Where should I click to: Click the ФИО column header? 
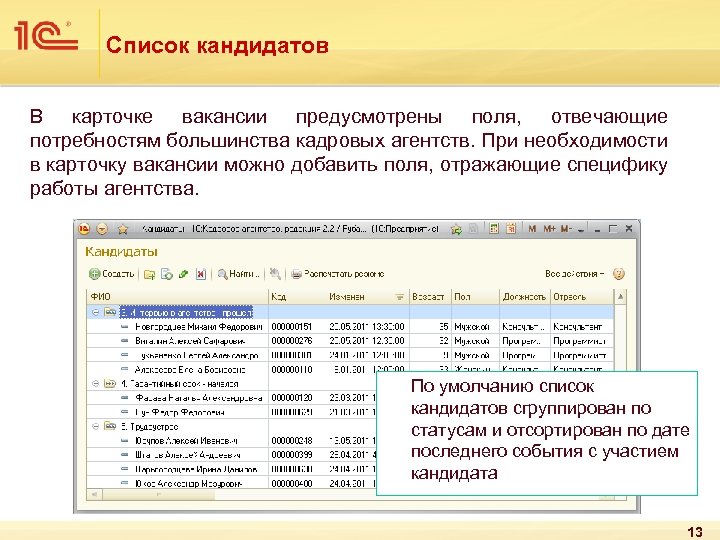click(177, 297)
